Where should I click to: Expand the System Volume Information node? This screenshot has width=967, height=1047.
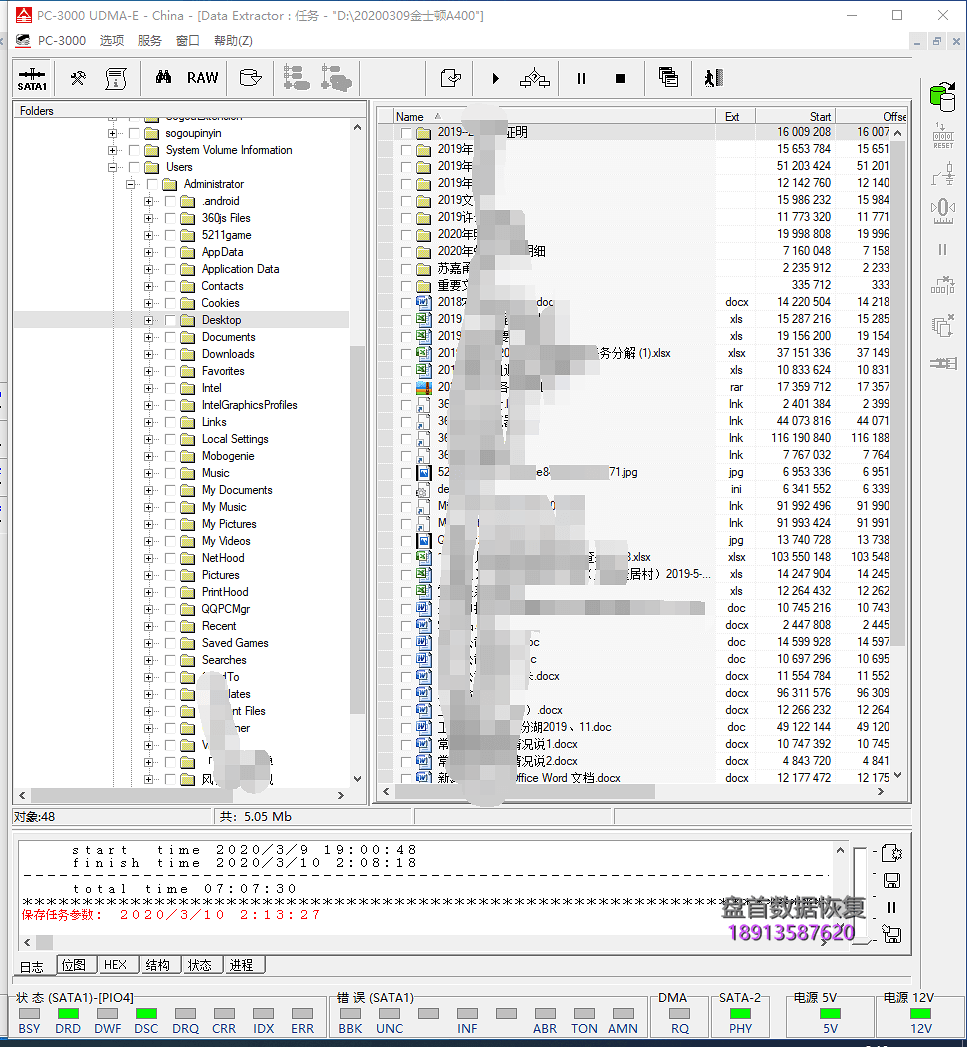coord(112,150)
